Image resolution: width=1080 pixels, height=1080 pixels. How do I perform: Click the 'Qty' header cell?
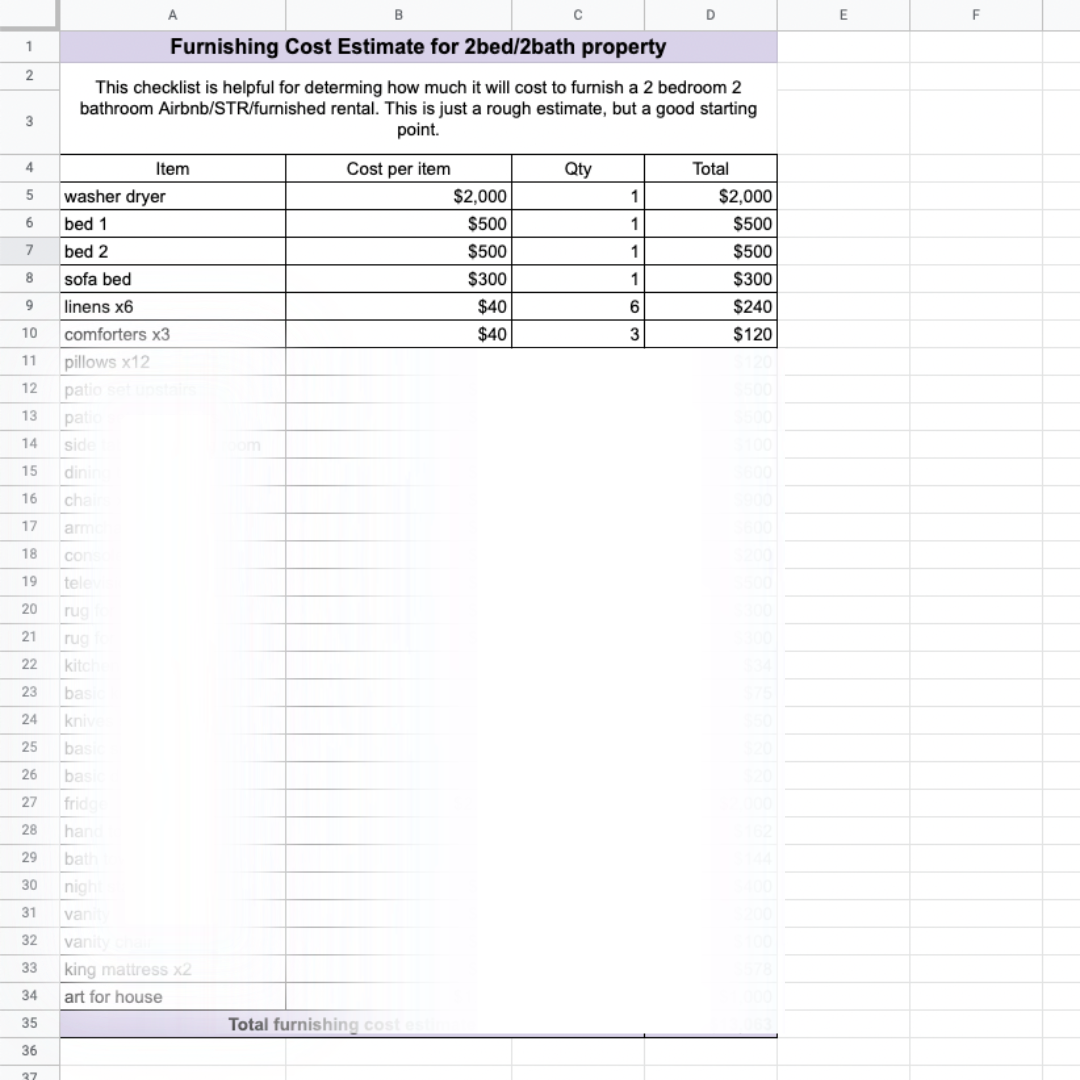click(577, 169)
